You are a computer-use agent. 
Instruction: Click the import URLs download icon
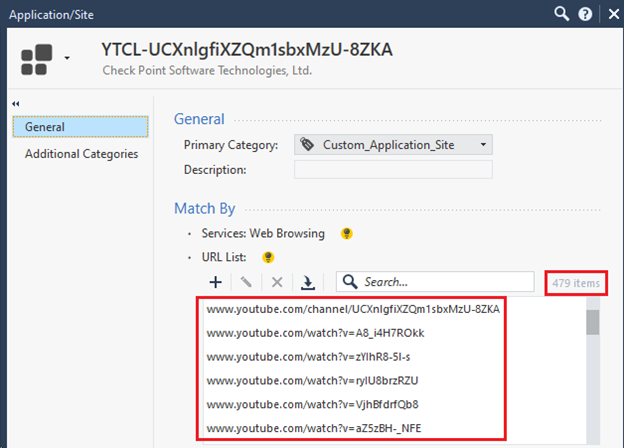308,282
